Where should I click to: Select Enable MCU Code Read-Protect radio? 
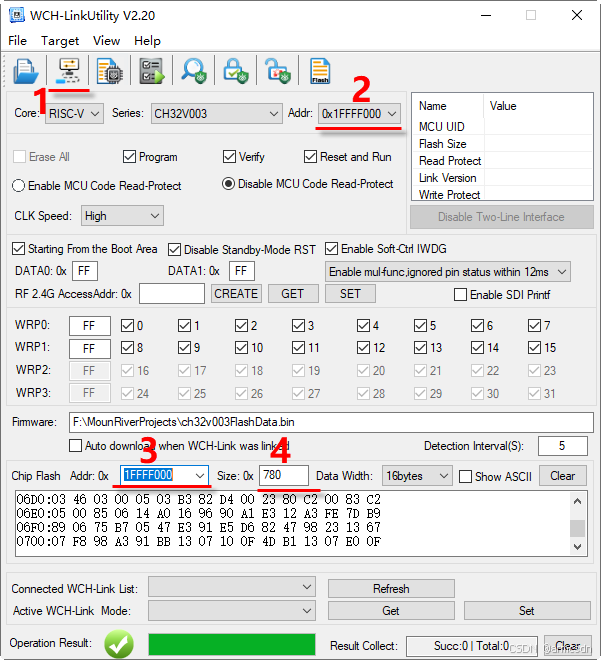point(19,186)
